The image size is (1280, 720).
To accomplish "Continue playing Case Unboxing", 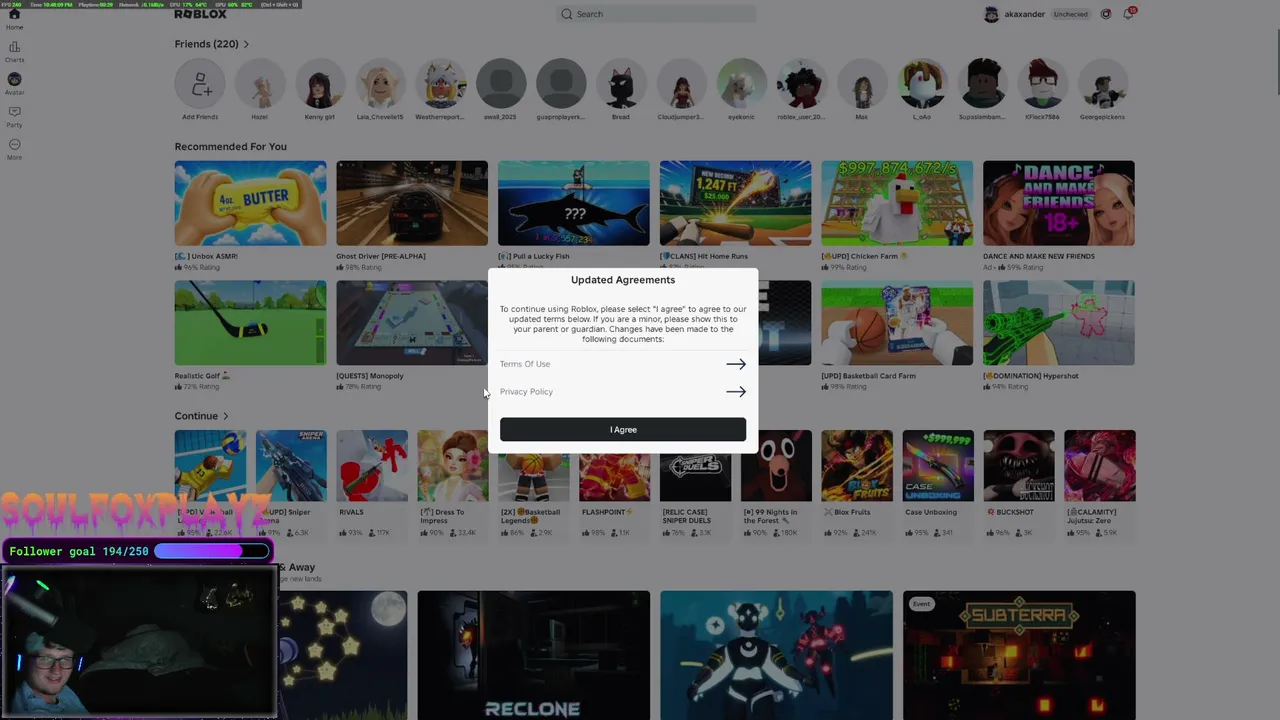I will click(x=938, y=466).
